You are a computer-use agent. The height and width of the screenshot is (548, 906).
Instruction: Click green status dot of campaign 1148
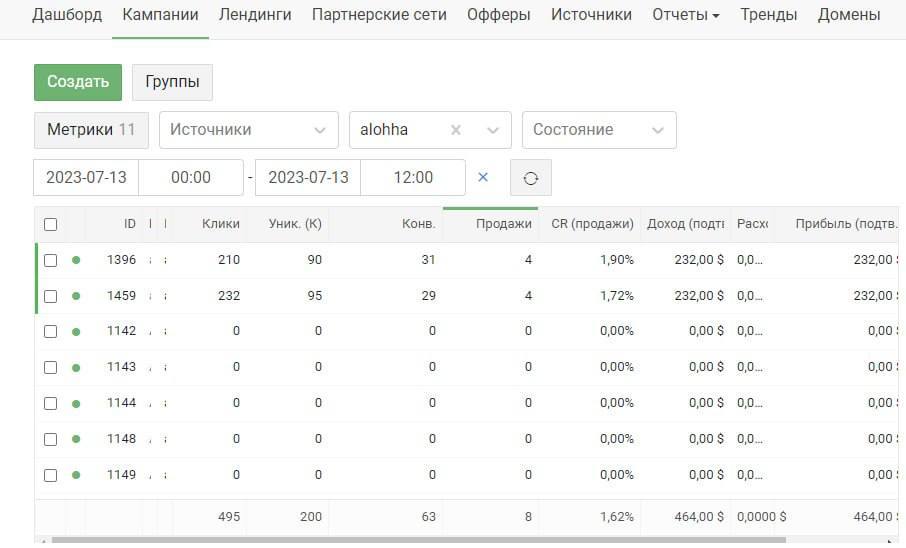click(76, 439)
